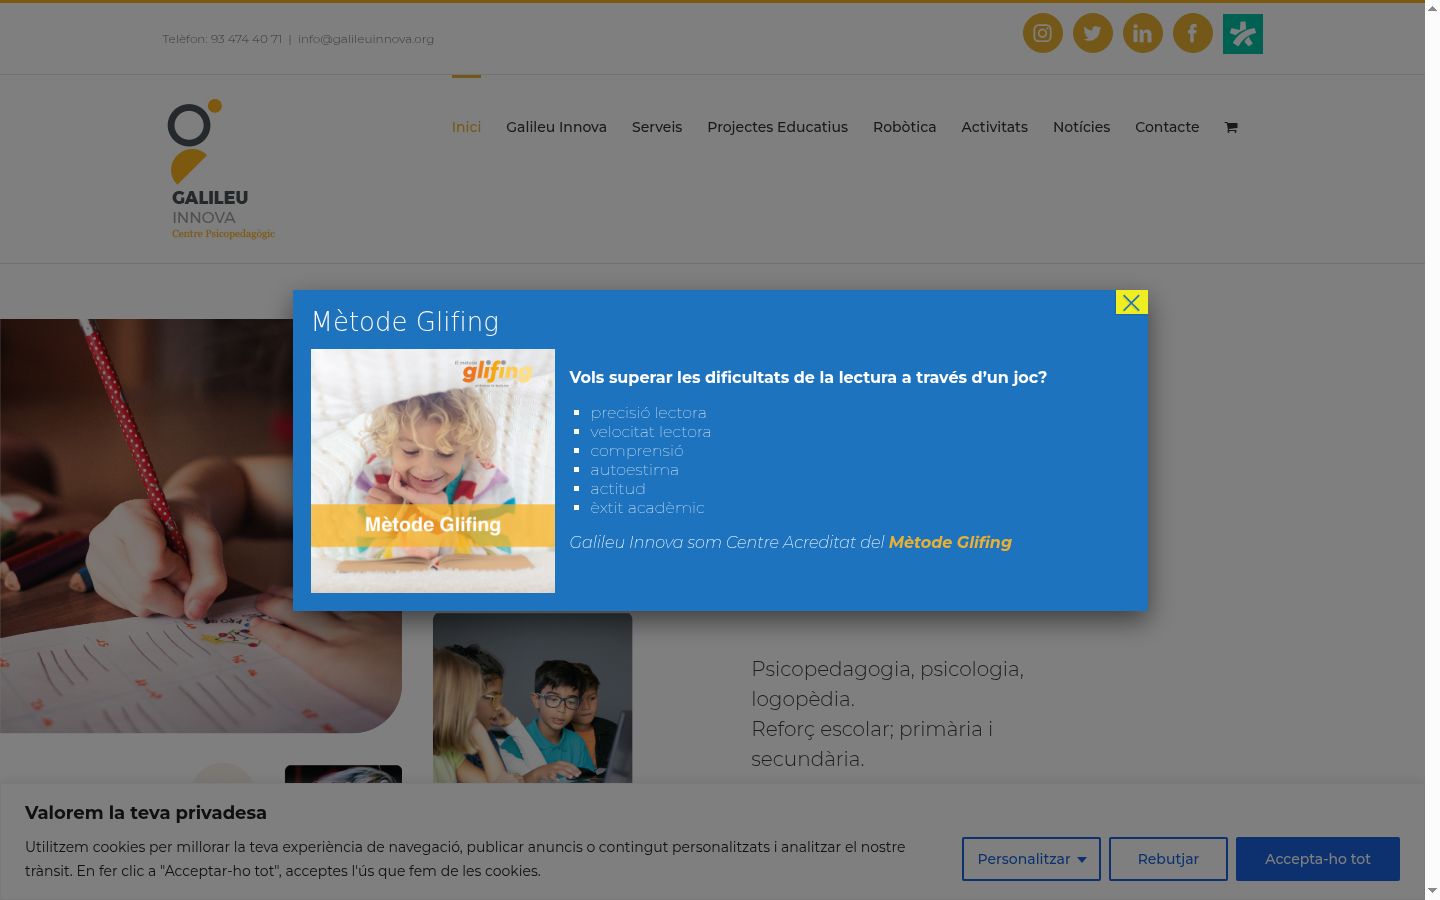Click the photo of children at computer

click(532, 698)
